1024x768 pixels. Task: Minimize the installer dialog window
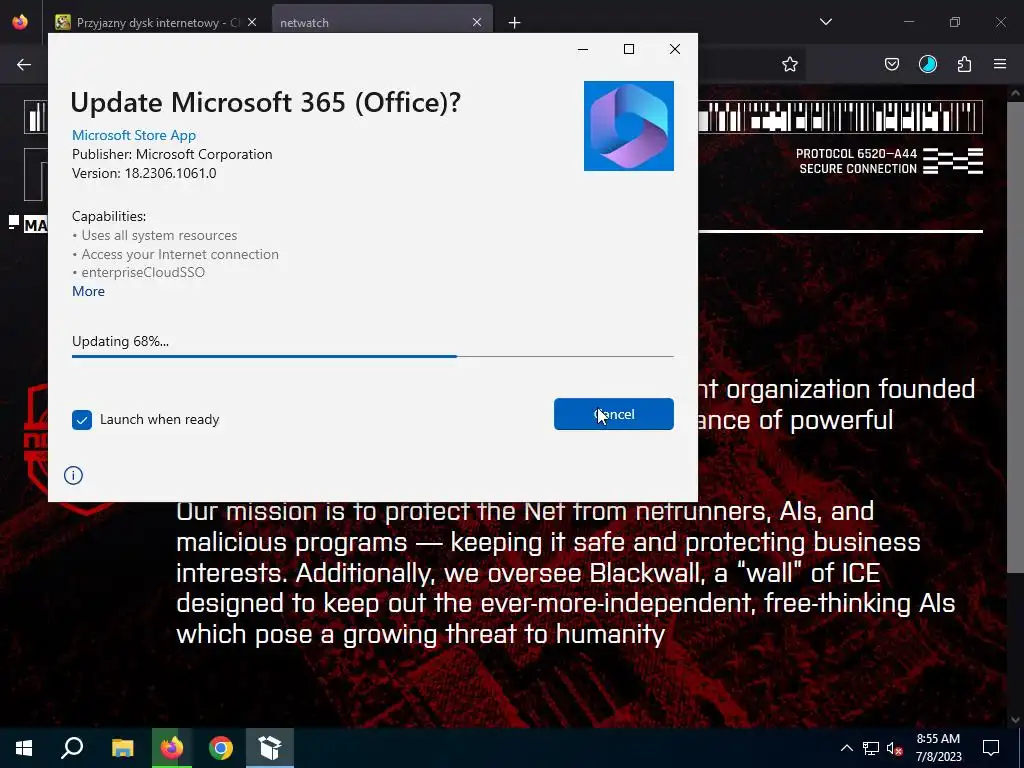pyautogui.click(x=583, y=49)
